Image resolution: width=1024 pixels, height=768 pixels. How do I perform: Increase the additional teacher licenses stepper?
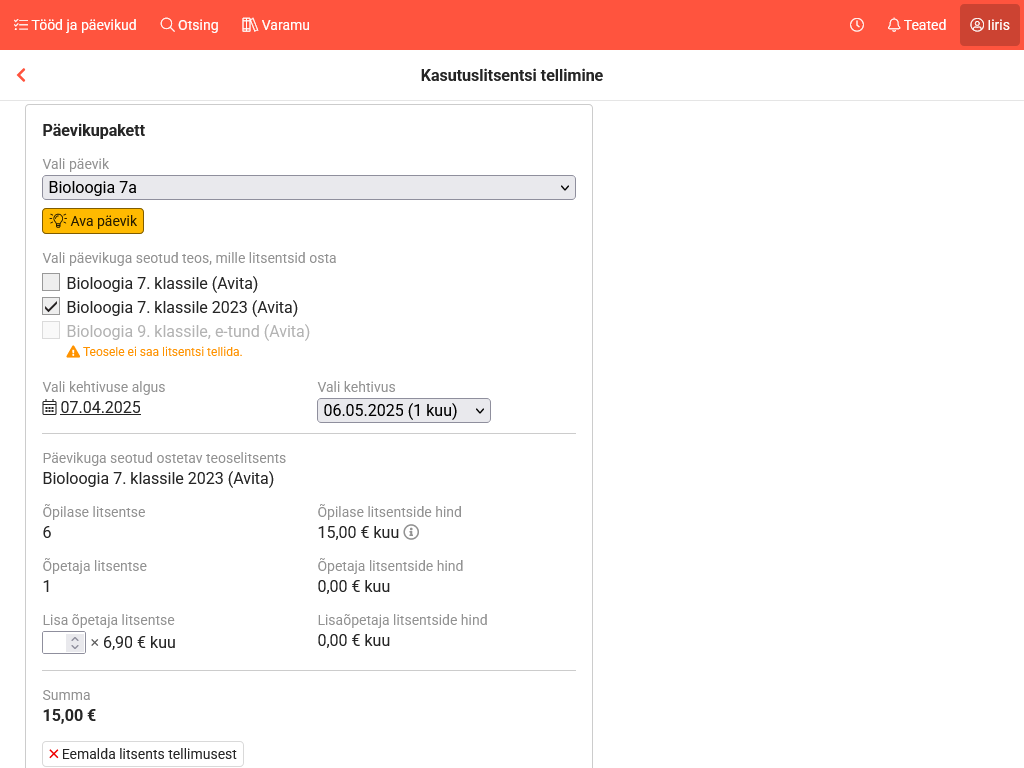coord(75,638)
